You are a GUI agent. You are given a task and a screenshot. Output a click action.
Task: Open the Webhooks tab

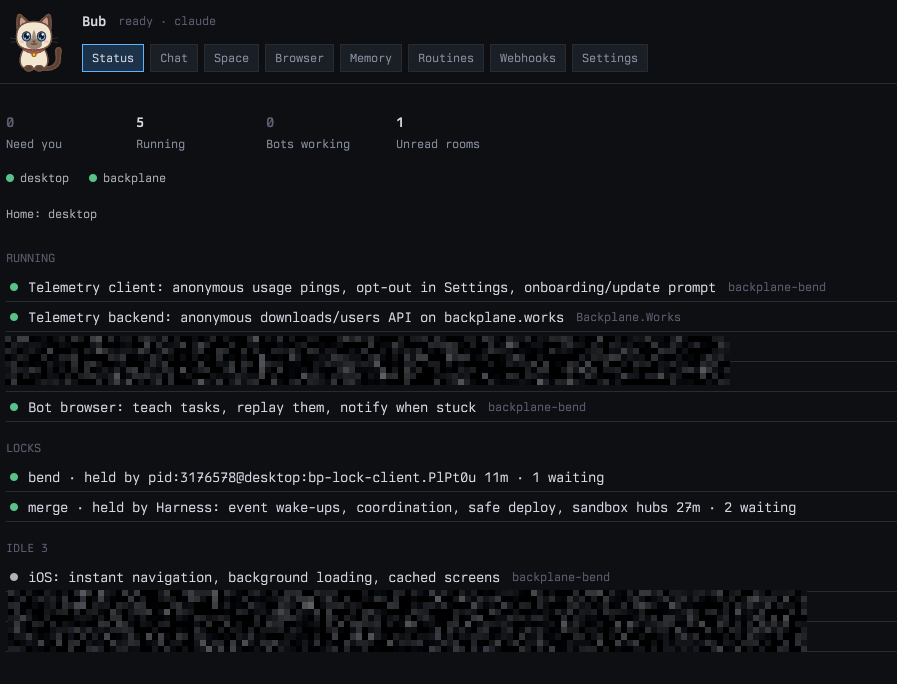(x=527, y=58)
